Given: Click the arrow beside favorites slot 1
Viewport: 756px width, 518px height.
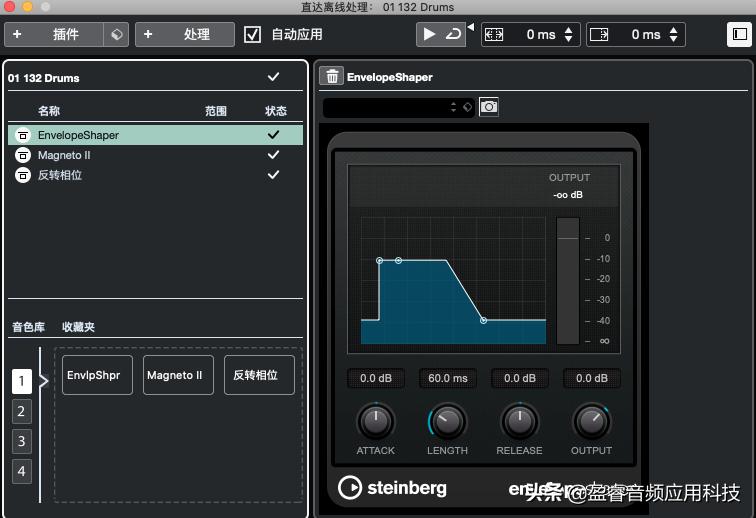Looking at the screenshot, I should (x=44, y=382).
